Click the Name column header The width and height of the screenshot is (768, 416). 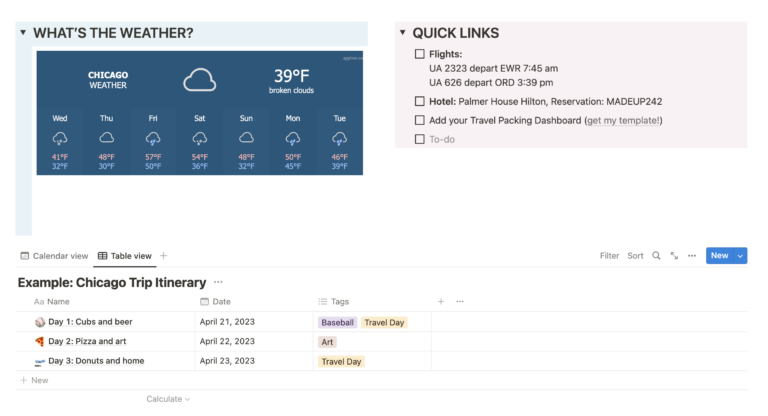(x=51, y=301)
